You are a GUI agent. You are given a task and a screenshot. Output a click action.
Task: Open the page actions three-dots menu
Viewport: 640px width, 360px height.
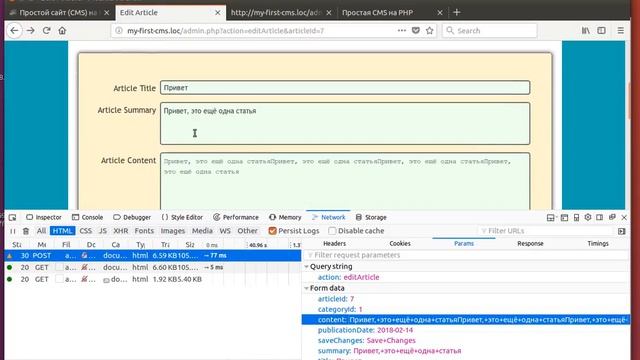pos(402,31)
